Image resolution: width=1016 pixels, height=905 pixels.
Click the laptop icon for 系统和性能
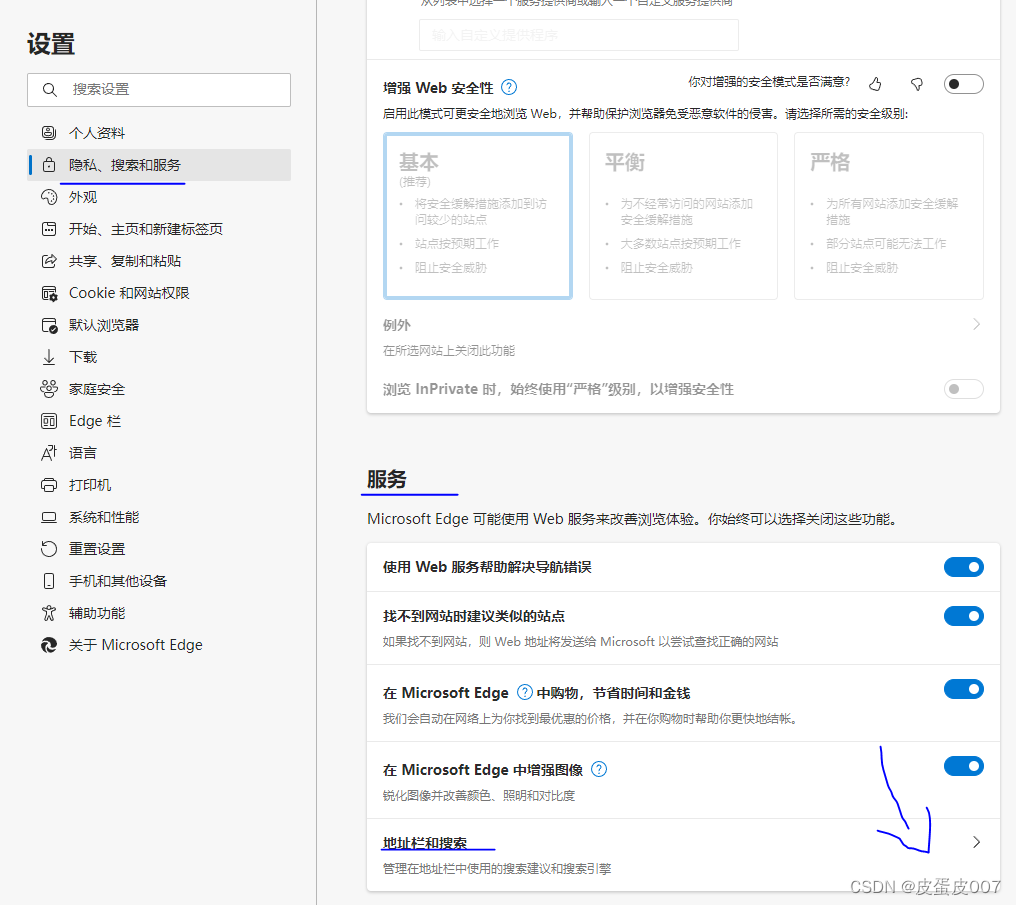coord(49,517)
